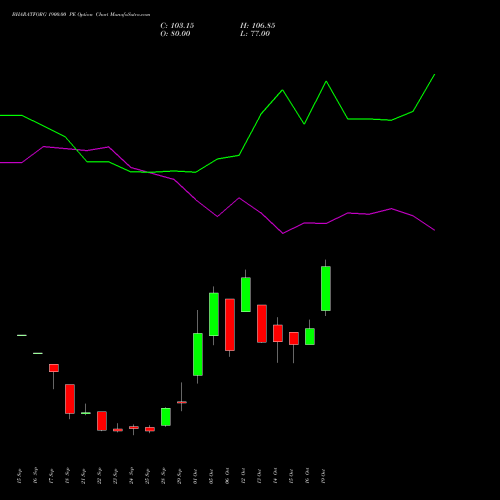Click the '05 Oct' date label
500x500 pixels.
click(211, 476)
